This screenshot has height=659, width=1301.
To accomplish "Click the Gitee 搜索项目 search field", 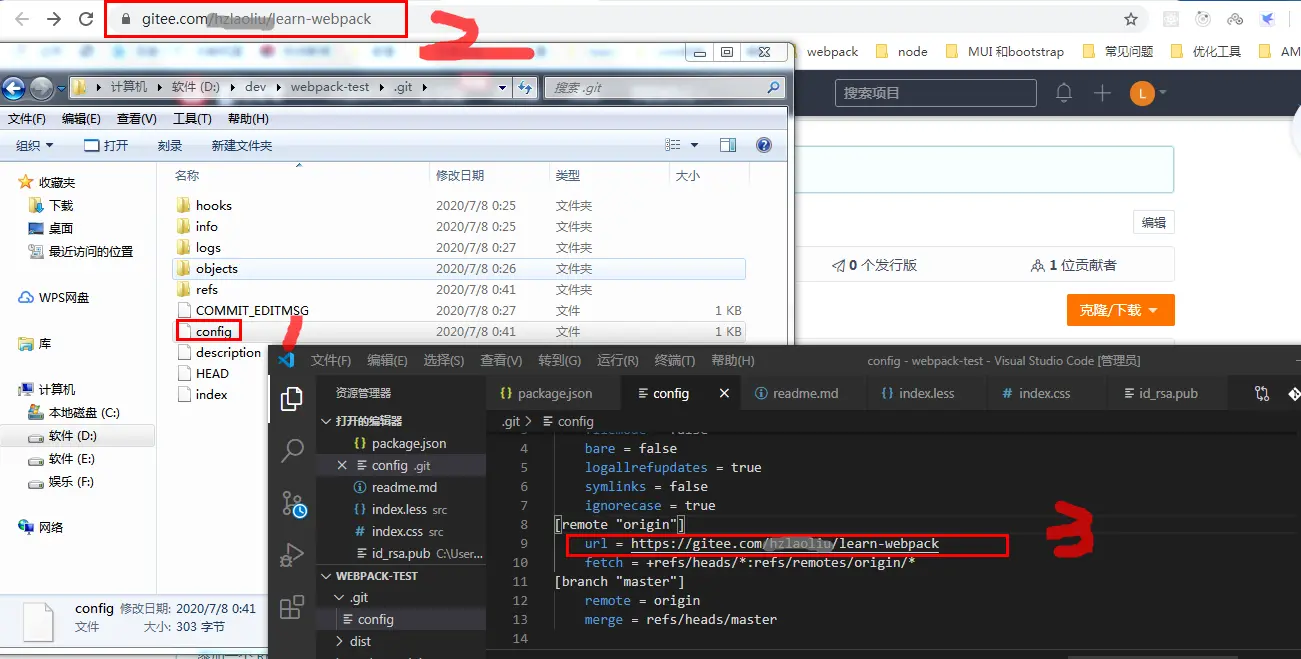I will click(x=936, y=93).
